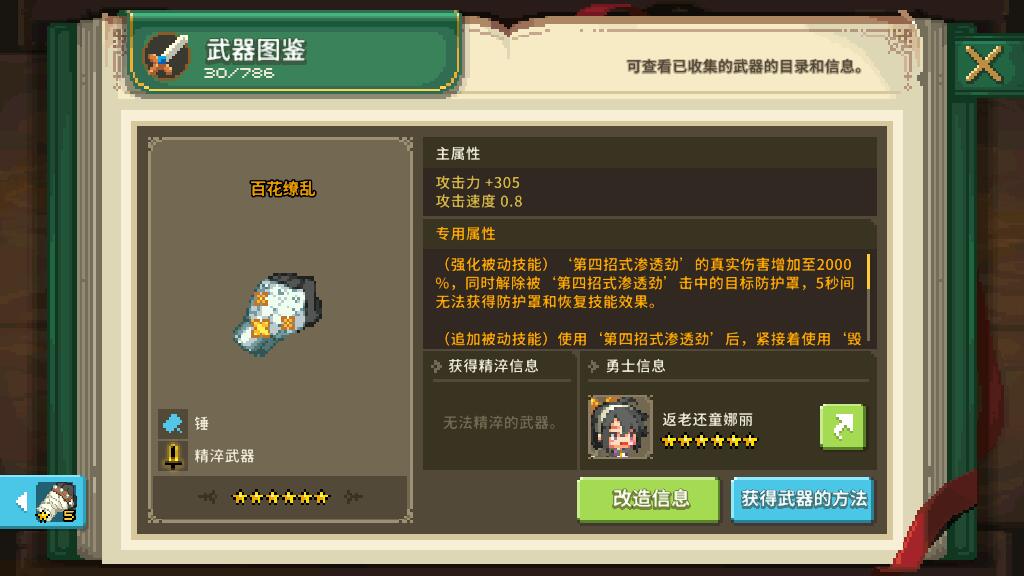This screenshot has height=576, width=1024.
Task: Click the six-star rating under weapon
Action: coord(280,498)
